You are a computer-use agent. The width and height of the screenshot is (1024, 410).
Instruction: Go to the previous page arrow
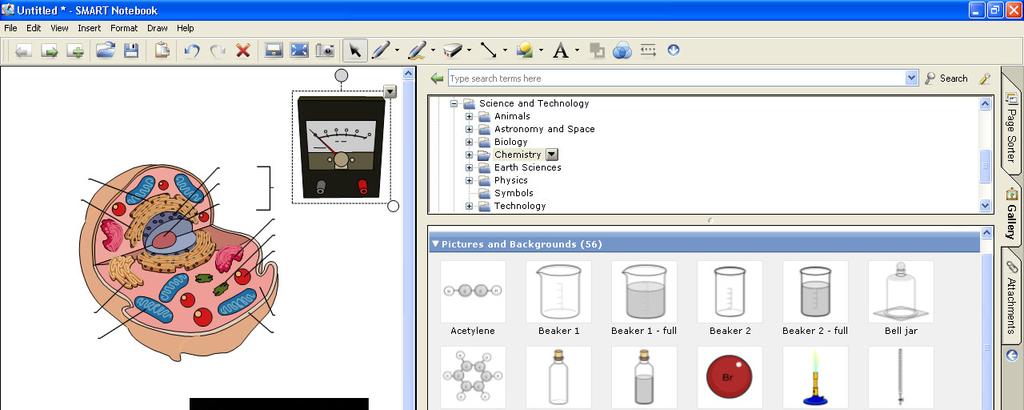click(x=23, y=50)
